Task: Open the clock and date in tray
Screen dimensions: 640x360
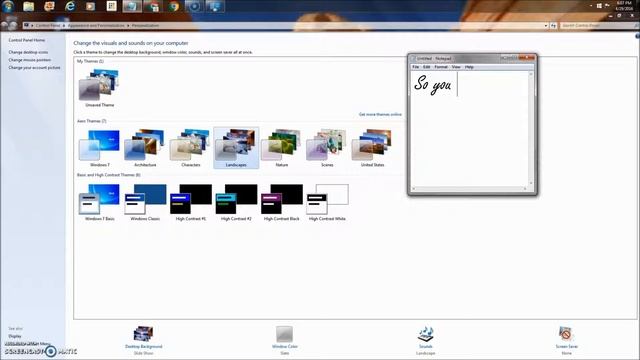Action: [624, 6]
